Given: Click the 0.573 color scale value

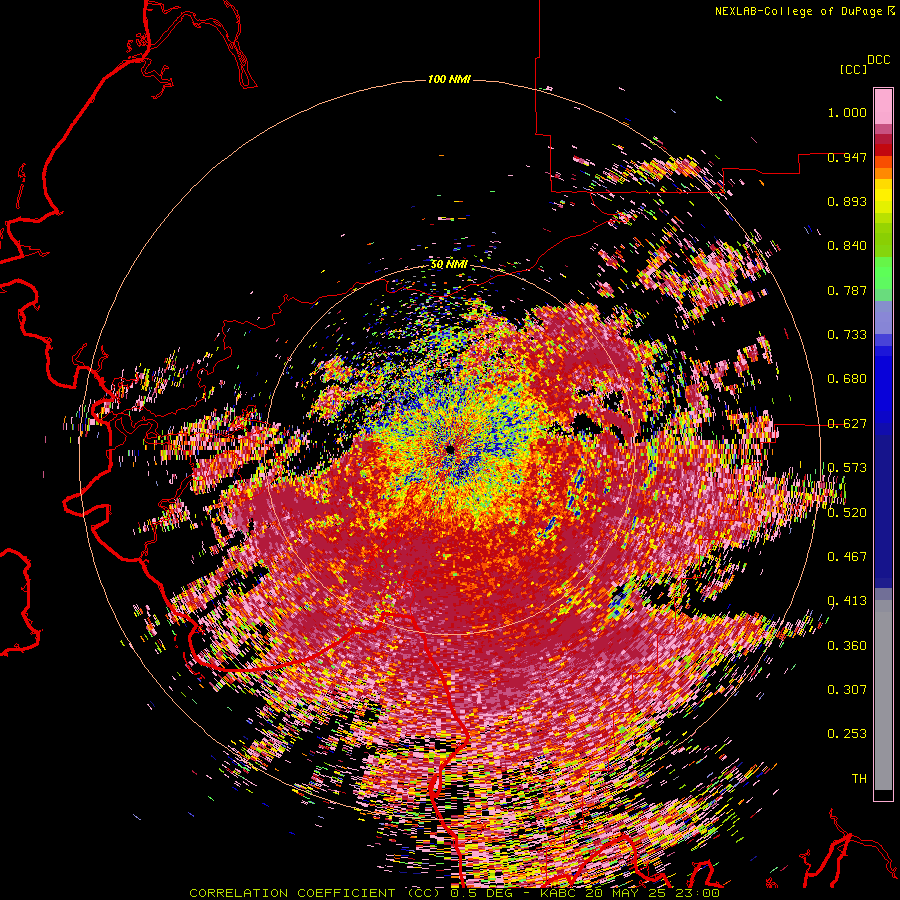Looking at the screenshot, I should (x=847, y=468).
